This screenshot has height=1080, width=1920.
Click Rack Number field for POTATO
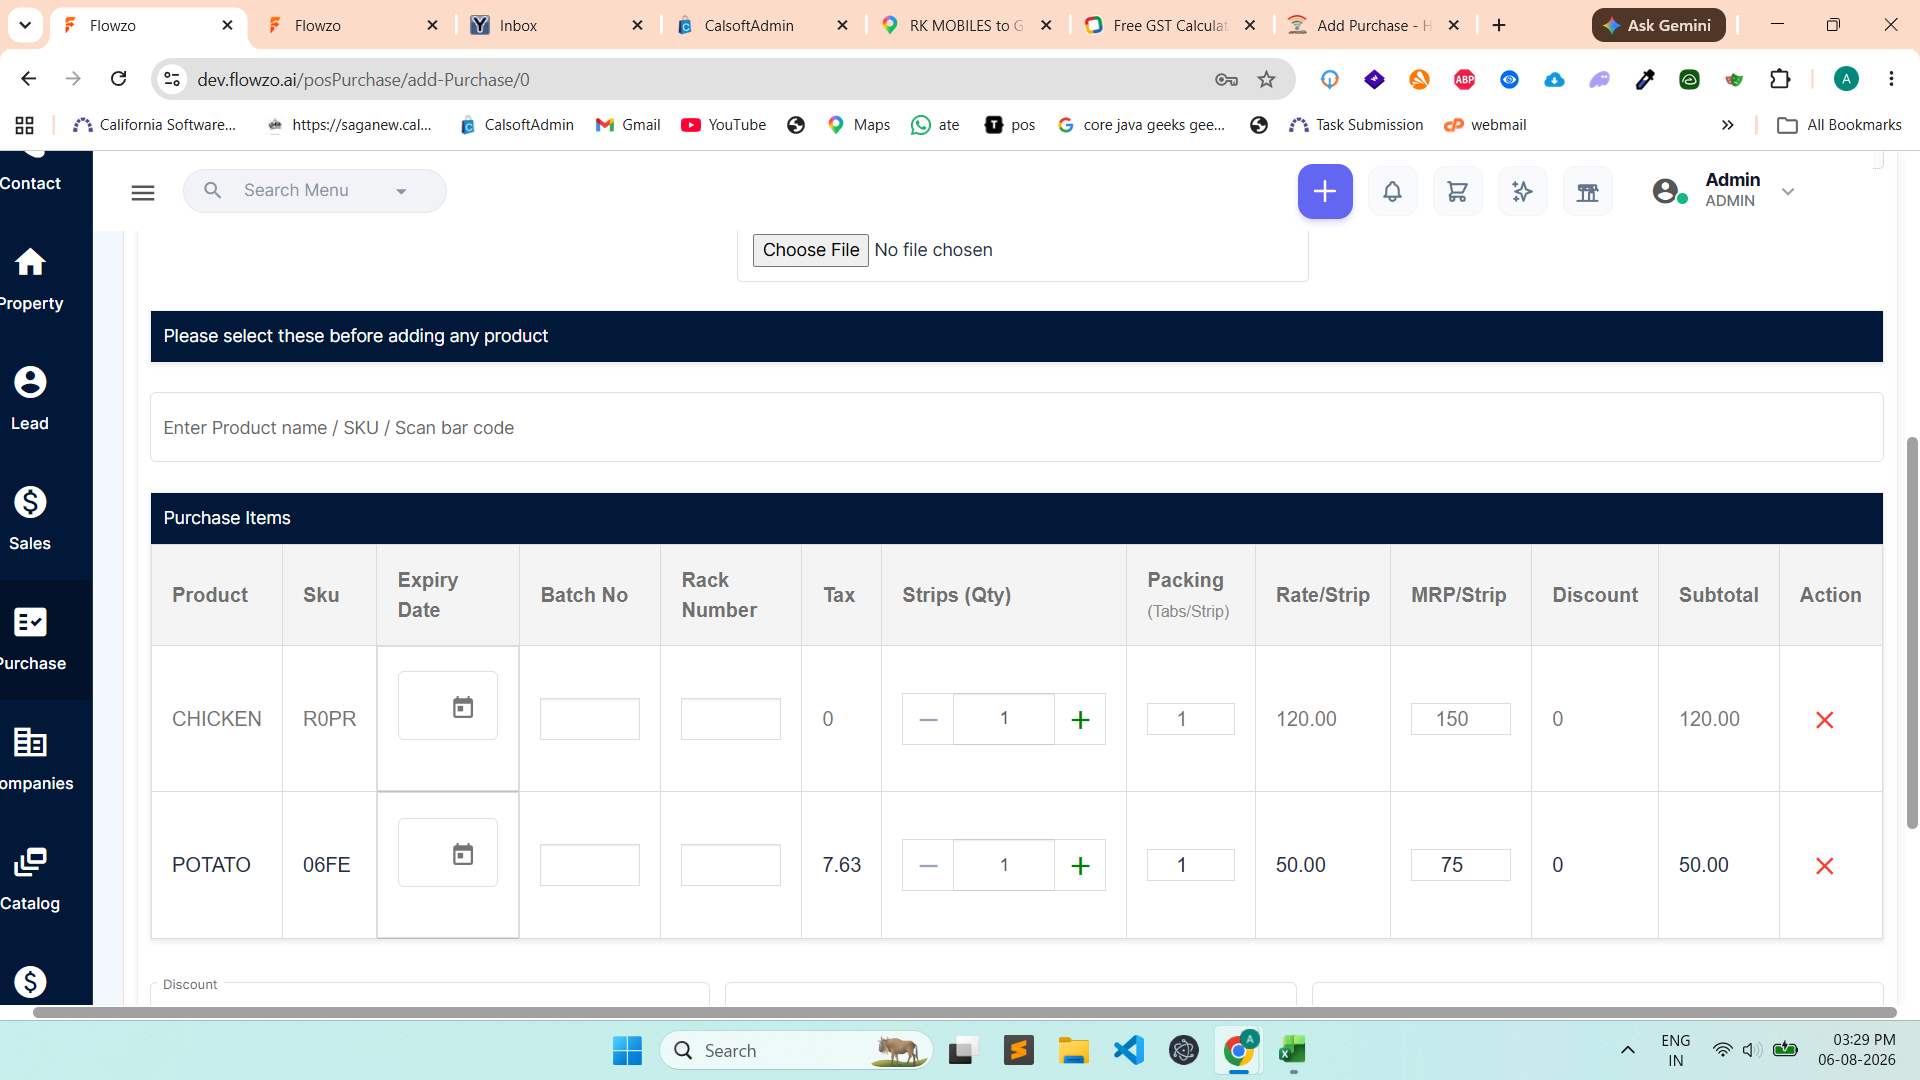click(731, 865)
